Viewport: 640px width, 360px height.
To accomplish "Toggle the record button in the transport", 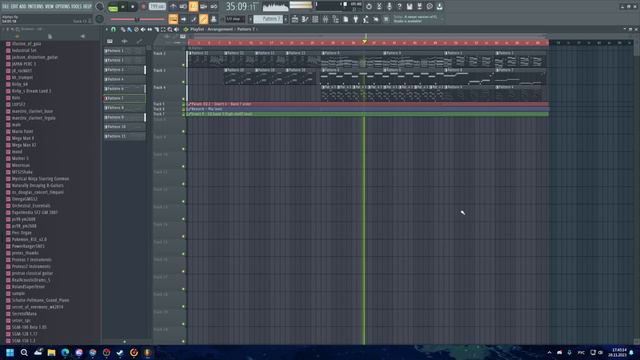I will (x=143, y=7).
